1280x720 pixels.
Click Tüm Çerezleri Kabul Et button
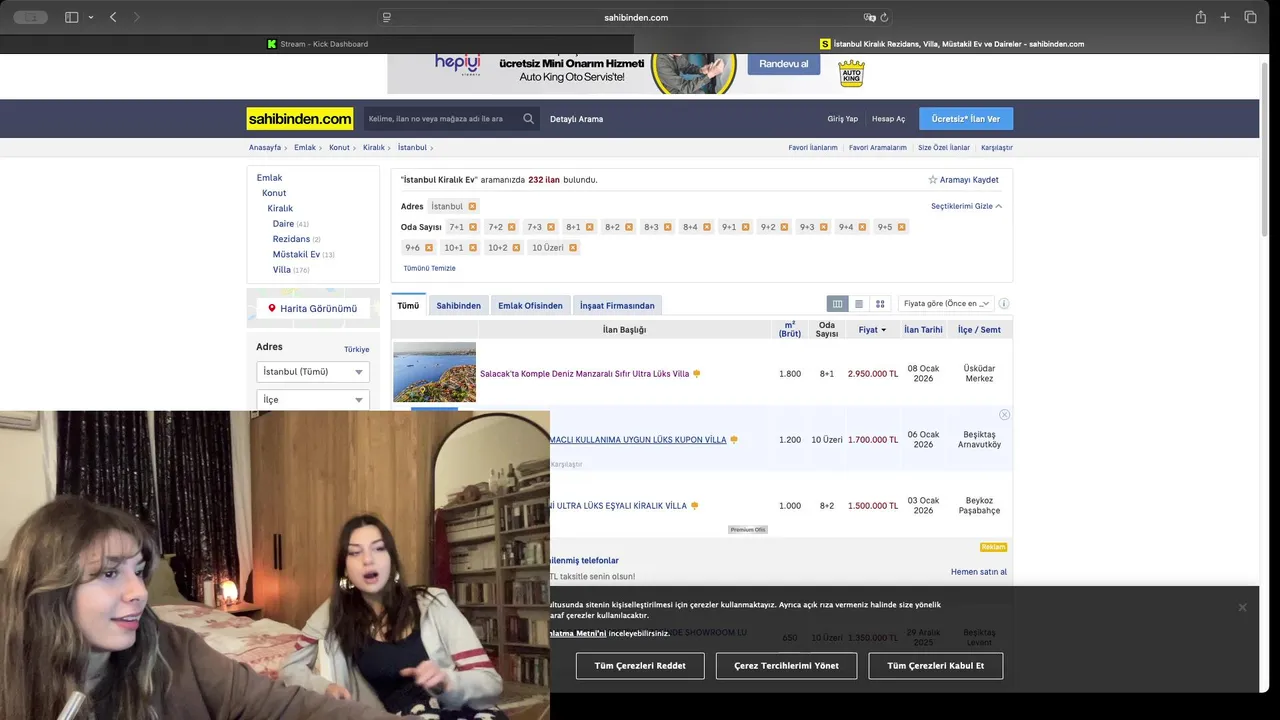click(936, 666)
